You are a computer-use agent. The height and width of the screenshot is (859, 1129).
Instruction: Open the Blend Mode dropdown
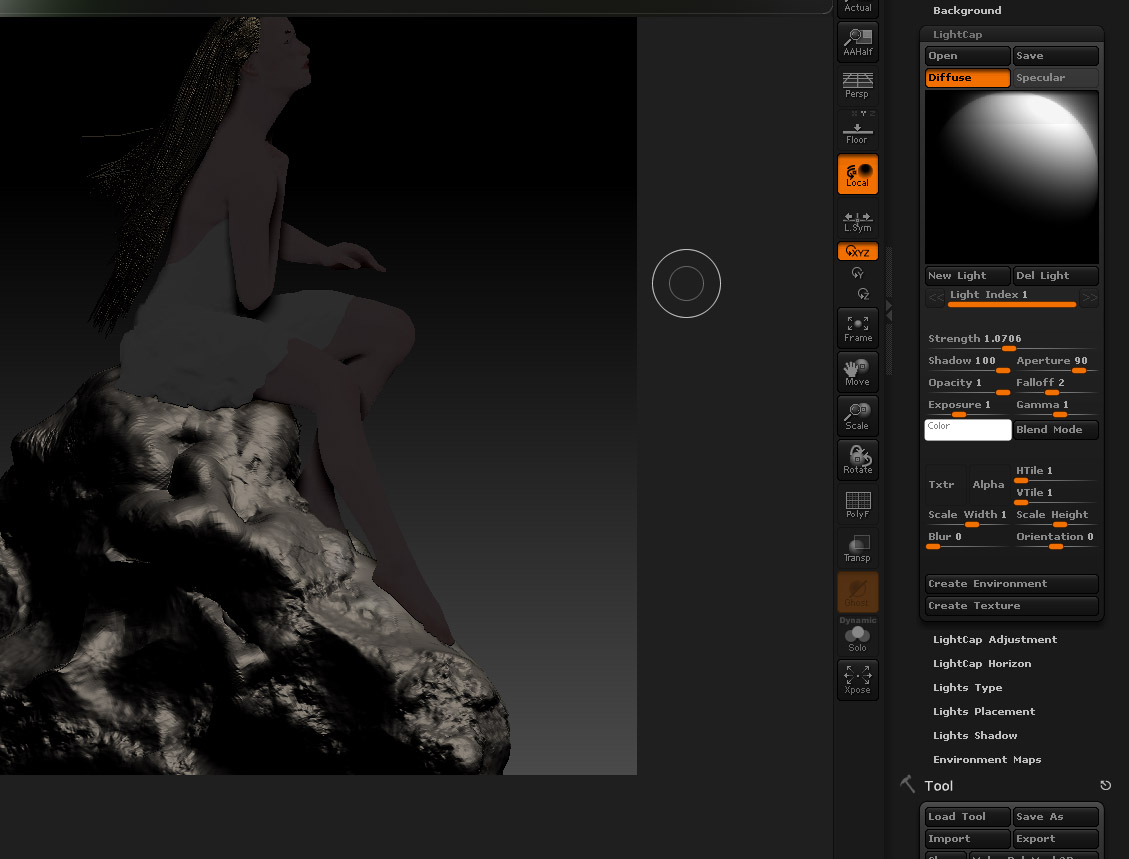pyautogui.click(x=1056, y=430)
